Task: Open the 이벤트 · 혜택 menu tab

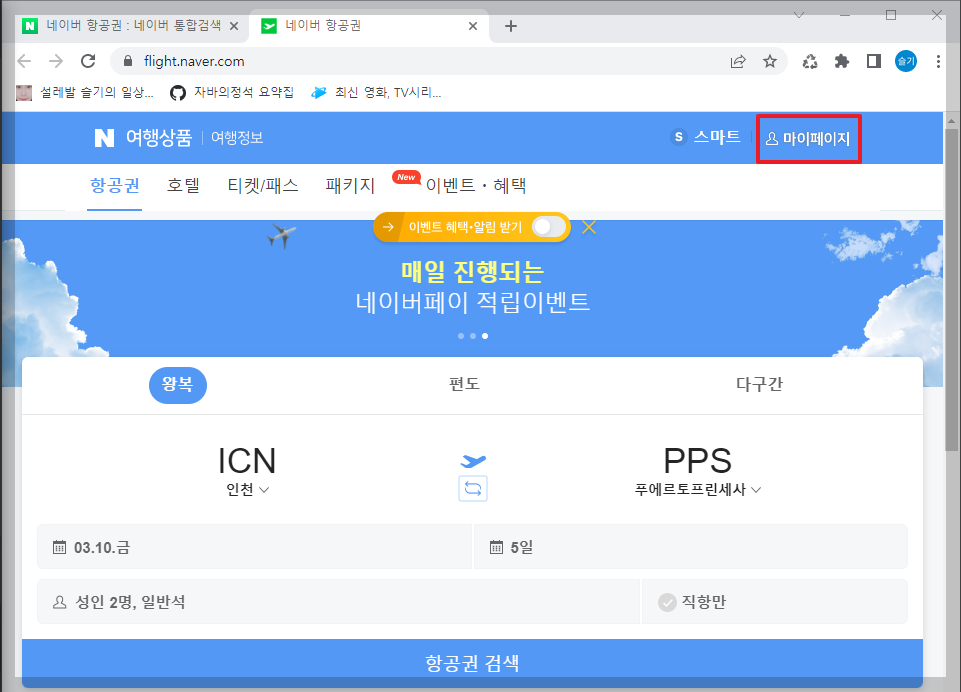Action: pos(476,185)
